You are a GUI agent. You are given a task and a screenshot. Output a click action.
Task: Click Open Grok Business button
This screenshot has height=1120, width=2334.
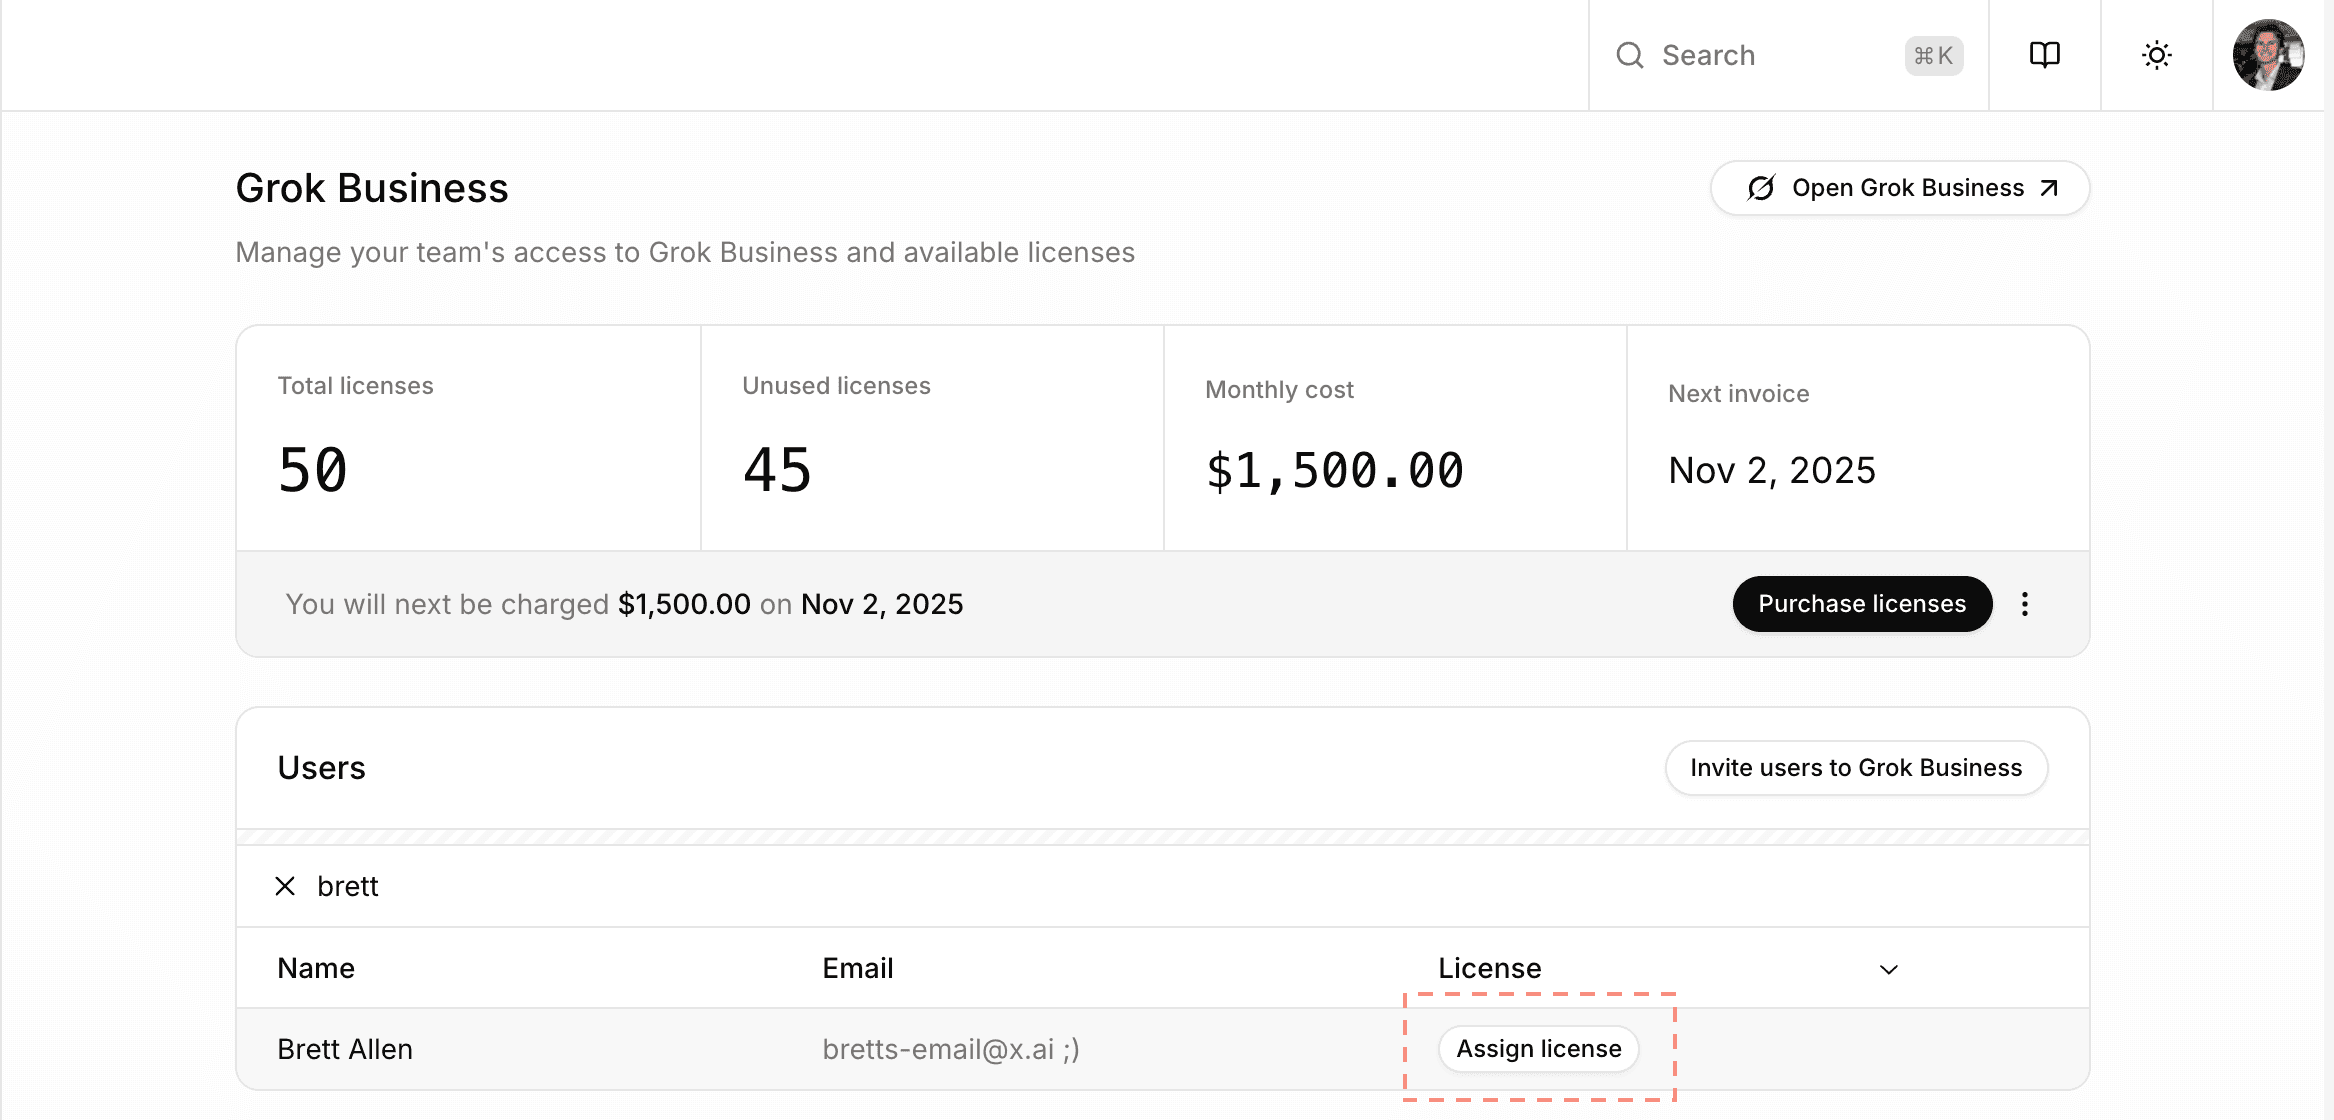1900,188
